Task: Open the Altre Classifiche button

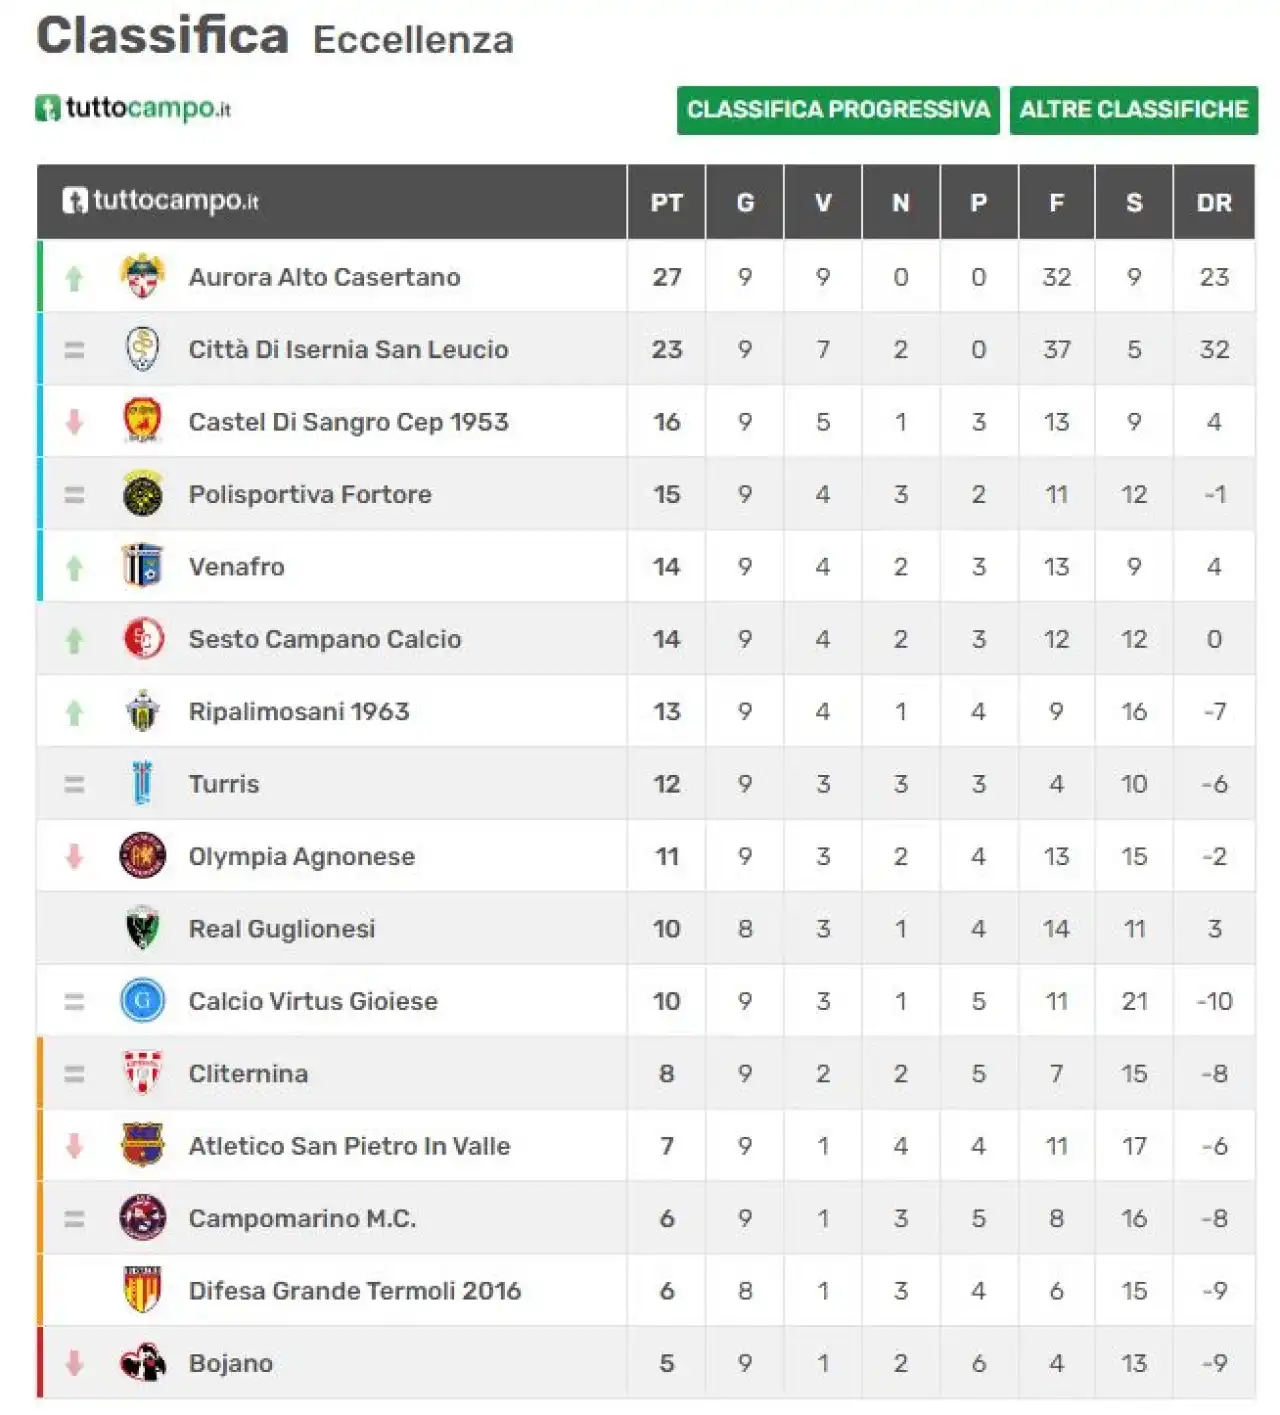Action: [1134, 110]
